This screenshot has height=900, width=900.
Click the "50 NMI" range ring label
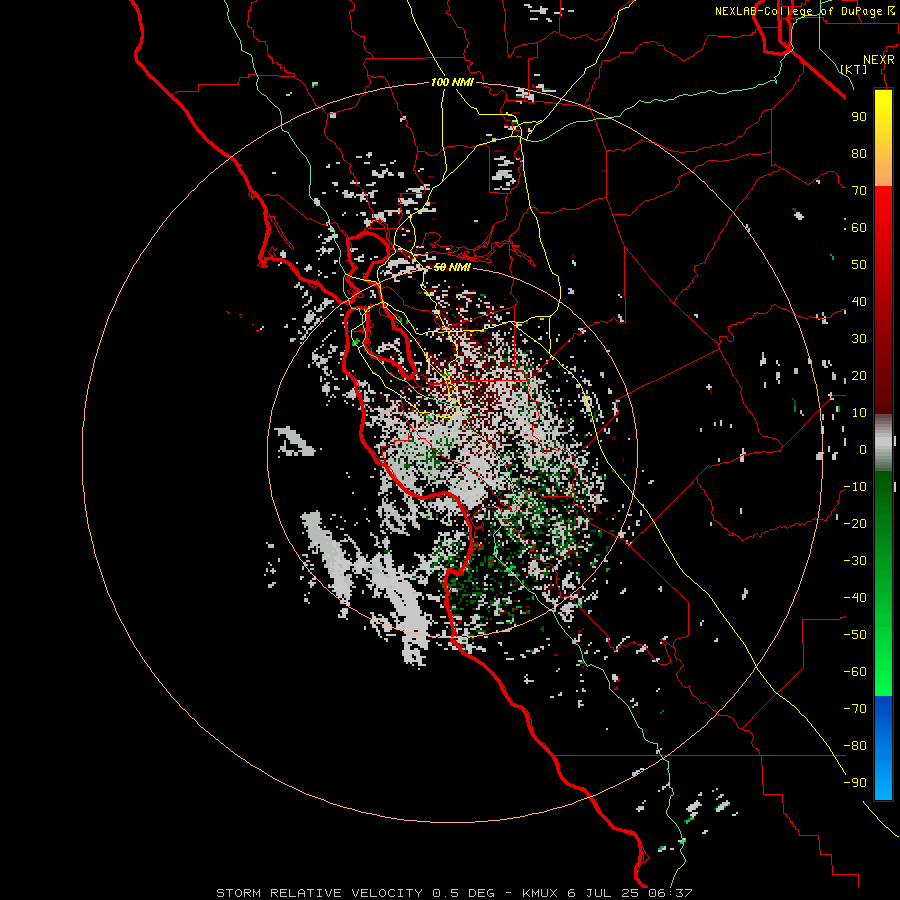[x=452, y=267]
